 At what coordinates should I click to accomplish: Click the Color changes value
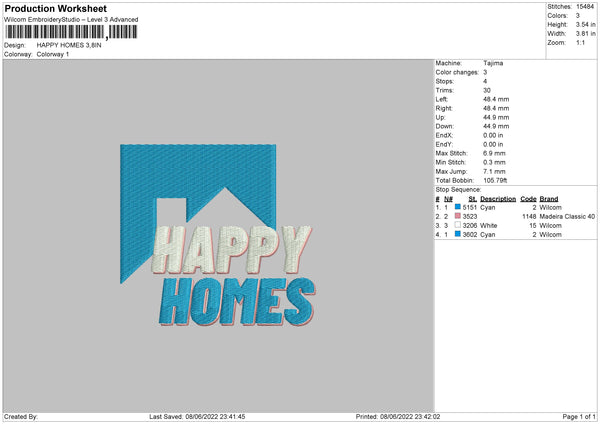485,72
